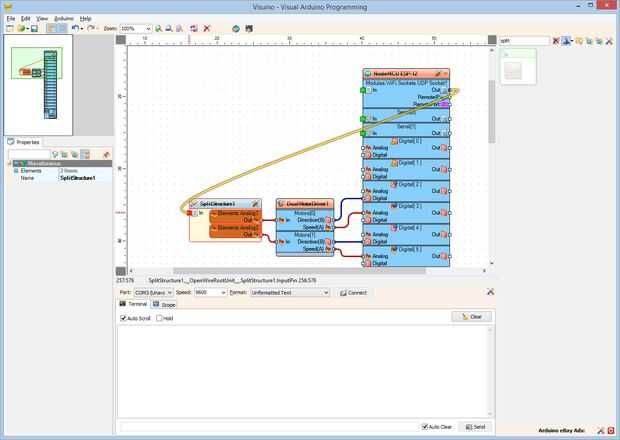The image size is (620, 440).
Task: Save the project using the floppy disk icon
Action: coord(34,28)
